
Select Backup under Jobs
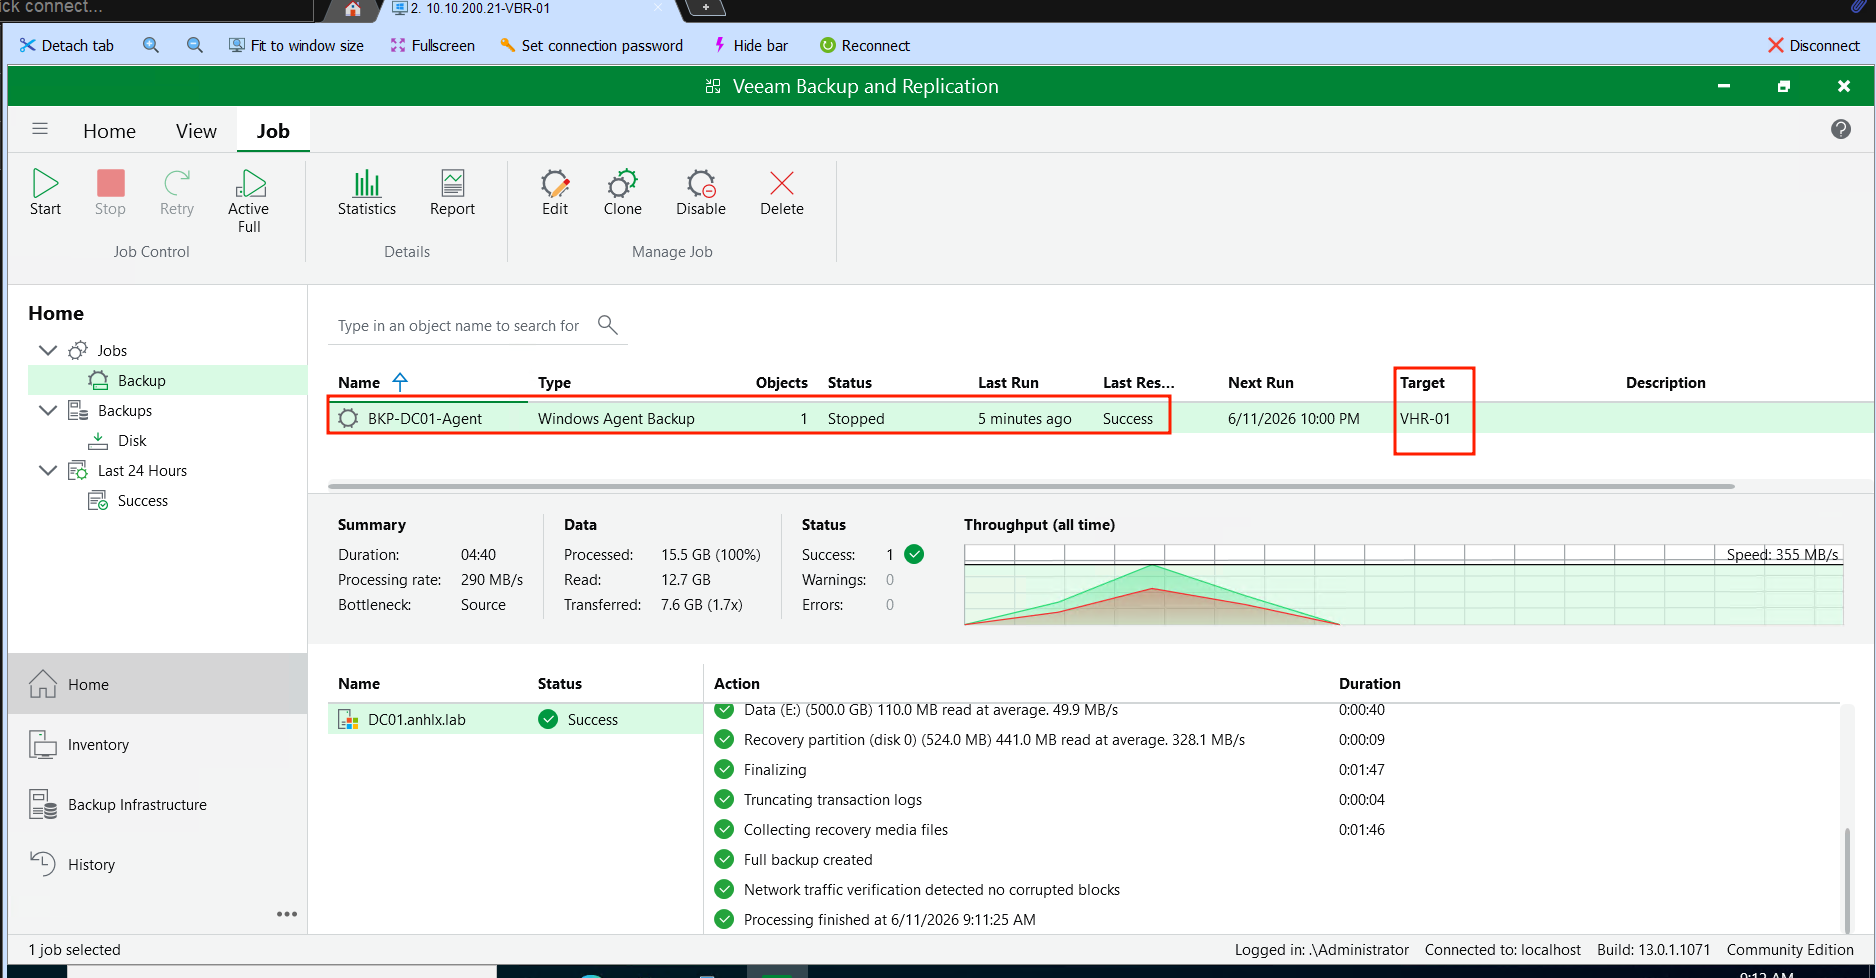(167, 380)
